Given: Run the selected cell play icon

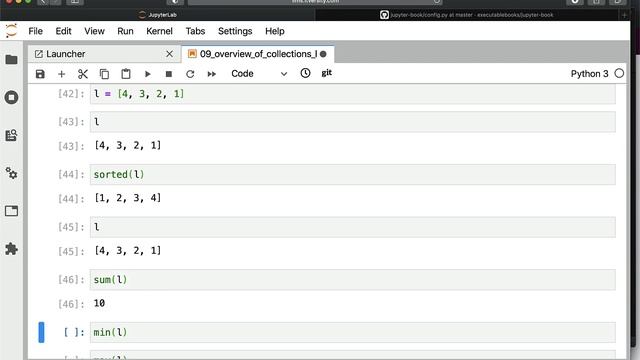Looking at the screenshot, I should click(x=147, y=74).
